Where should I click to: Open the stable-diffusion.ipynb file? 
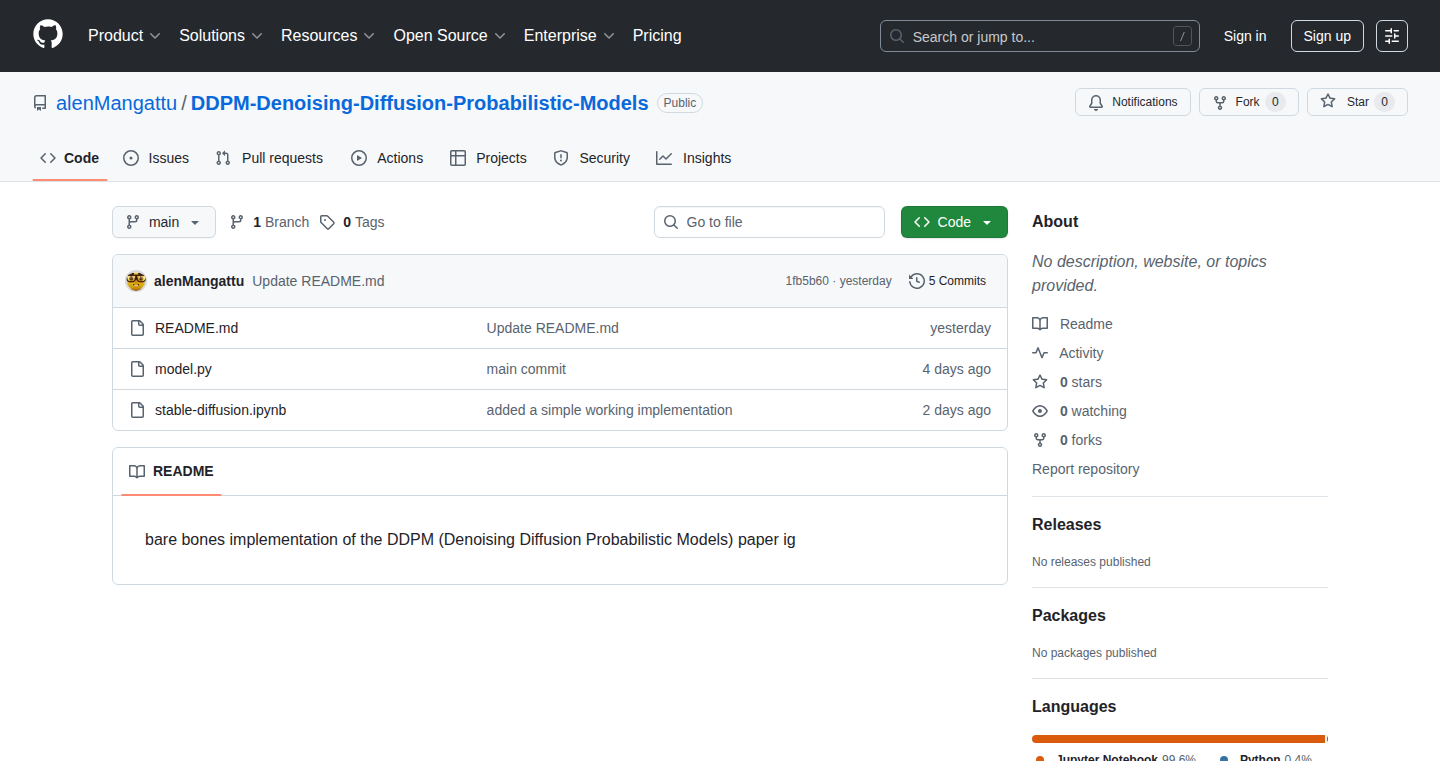(220, 410)
